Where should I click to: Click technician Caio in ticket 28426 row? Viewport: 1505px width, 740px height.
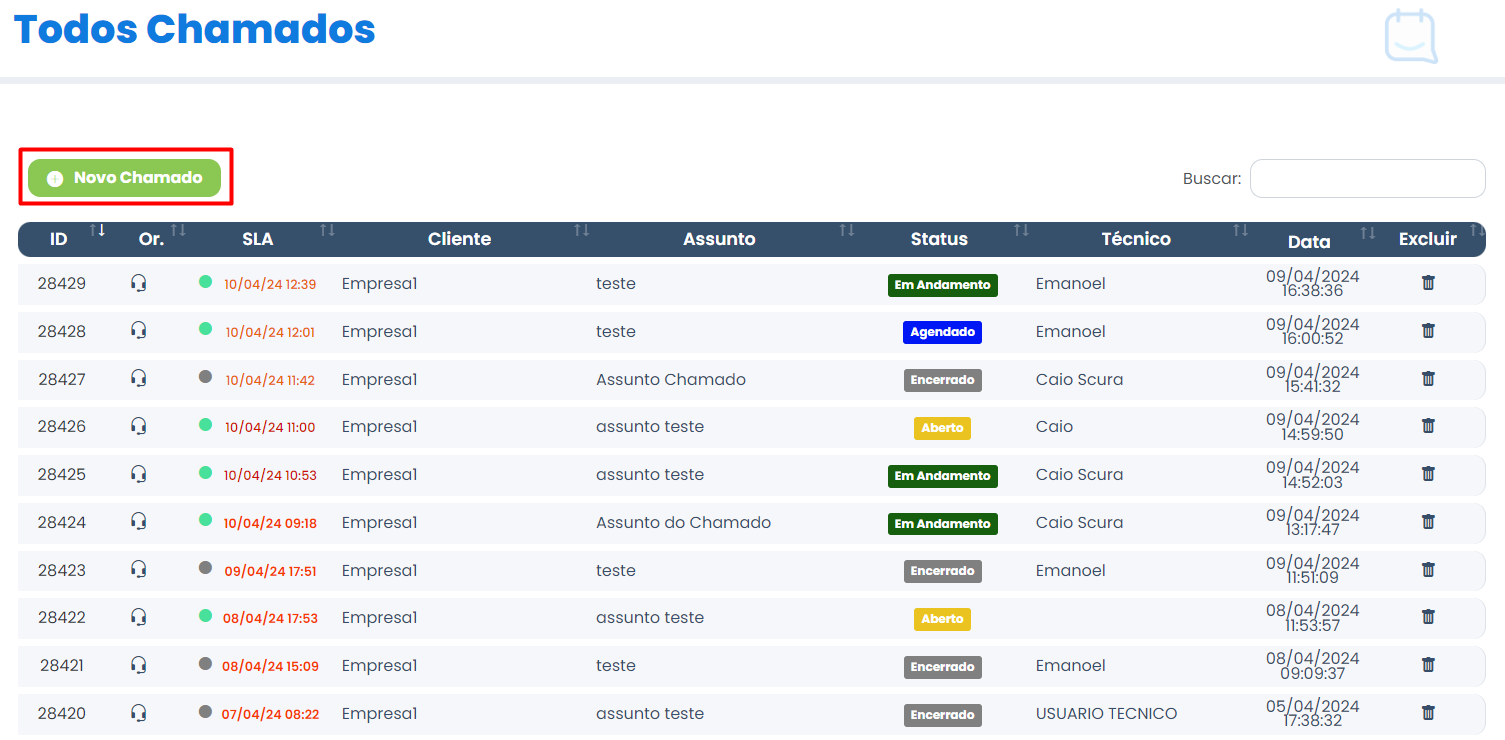click(1055, 426)
